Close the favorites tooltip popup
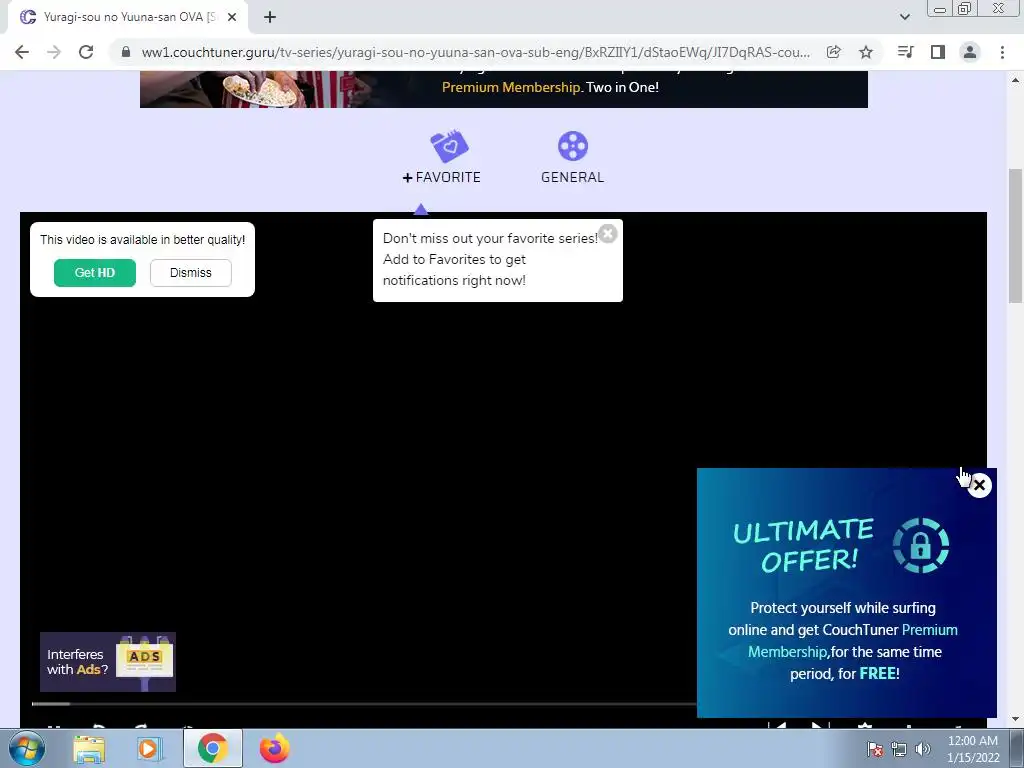Screen dimensions: 1024x768 608,234
